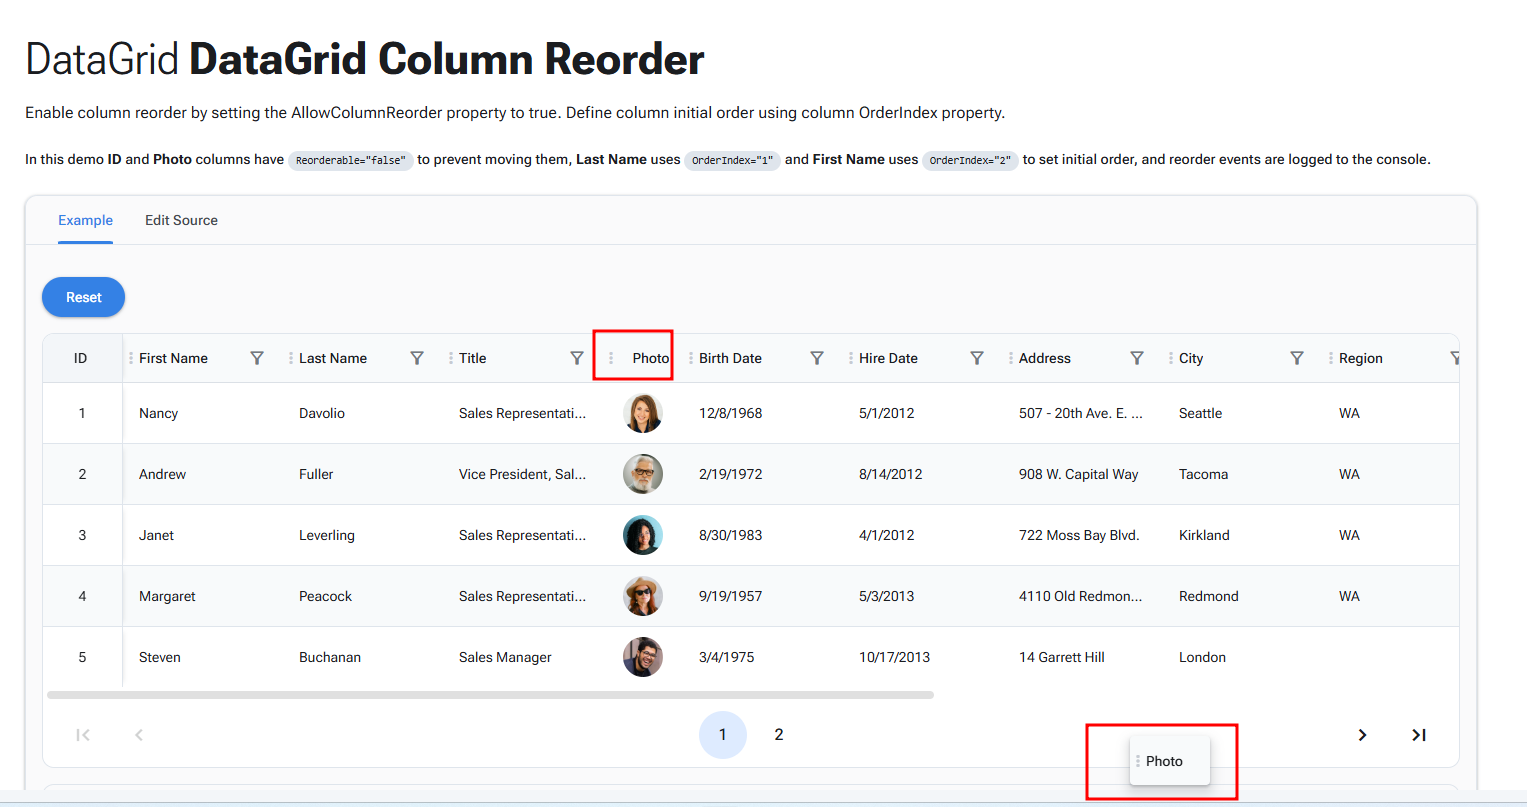Select the Example tab
The height and width of the screenshot is (807, 1527).
pos(85,220)
